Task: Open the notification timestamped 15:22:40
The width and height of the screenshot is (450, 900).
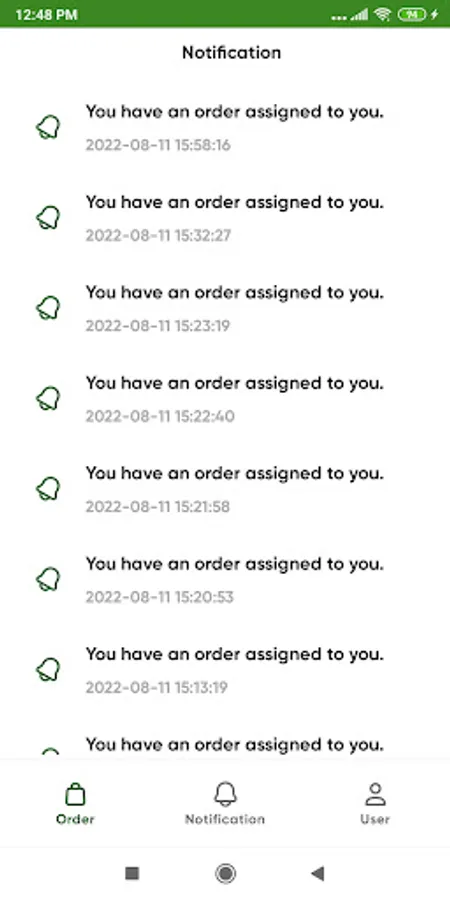Action: (x=225, y=398)
